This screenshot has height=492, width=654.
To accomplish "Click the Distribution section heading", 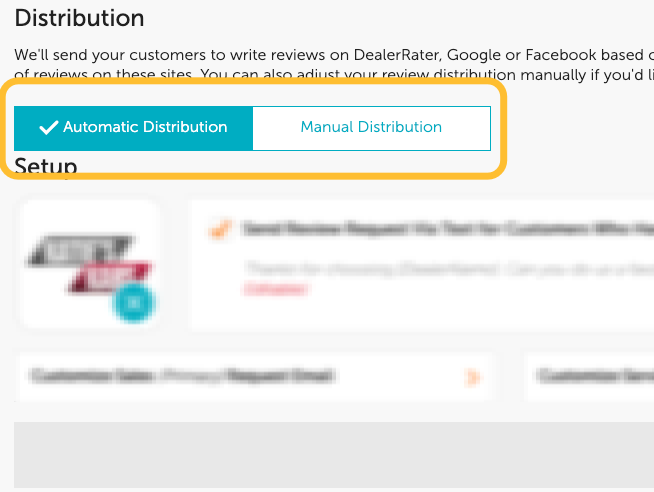I will click(79, 18).
